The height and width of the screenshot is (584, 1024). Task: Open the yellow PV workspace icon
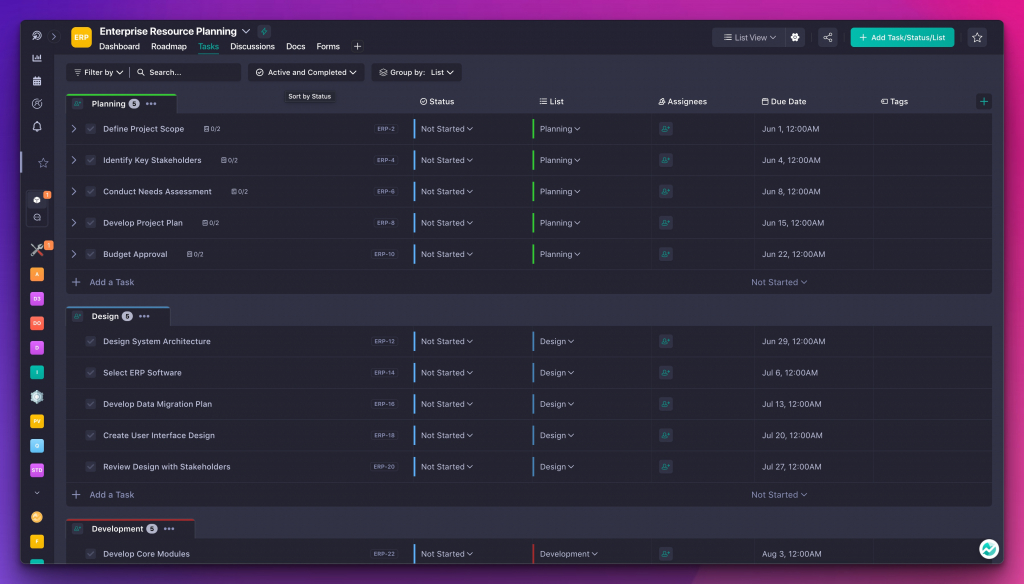37,421
